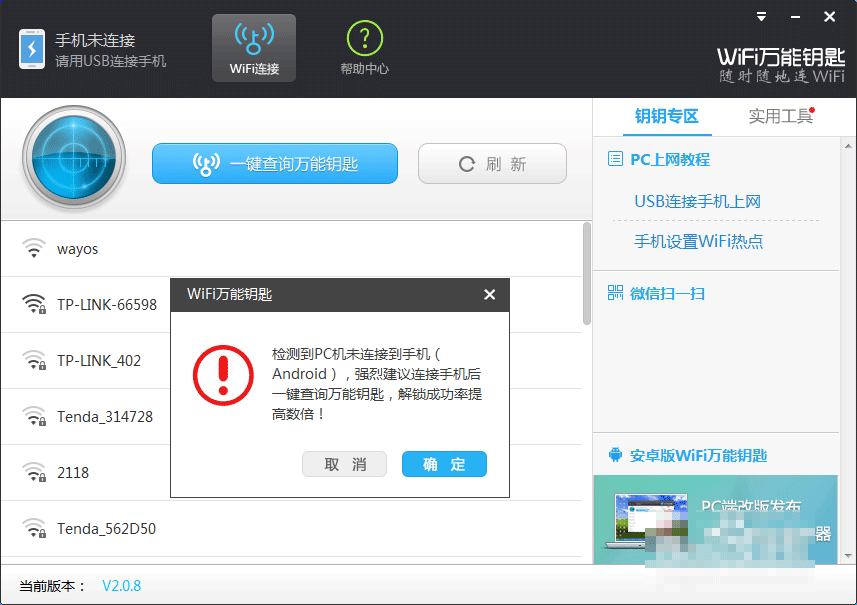Open the 帮助中心 question mark icon
857x605 pixels.
(x=364, y=37)
